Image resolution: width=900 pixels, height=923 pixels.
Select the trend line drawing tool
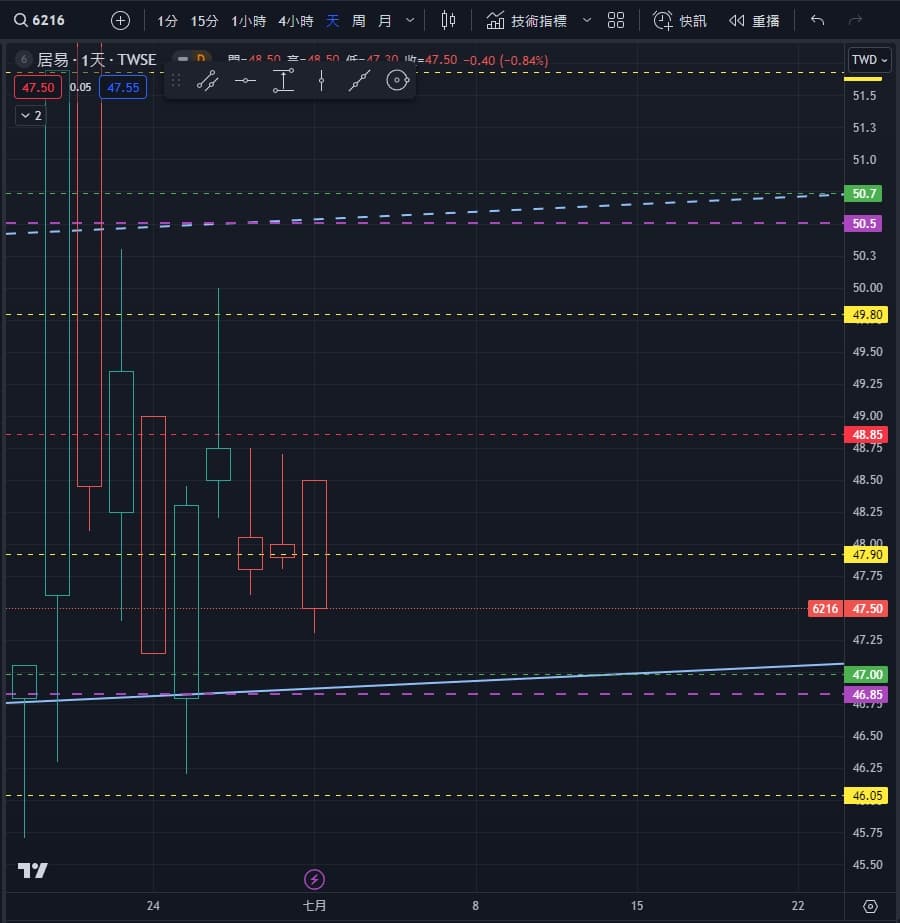(359, 80)
